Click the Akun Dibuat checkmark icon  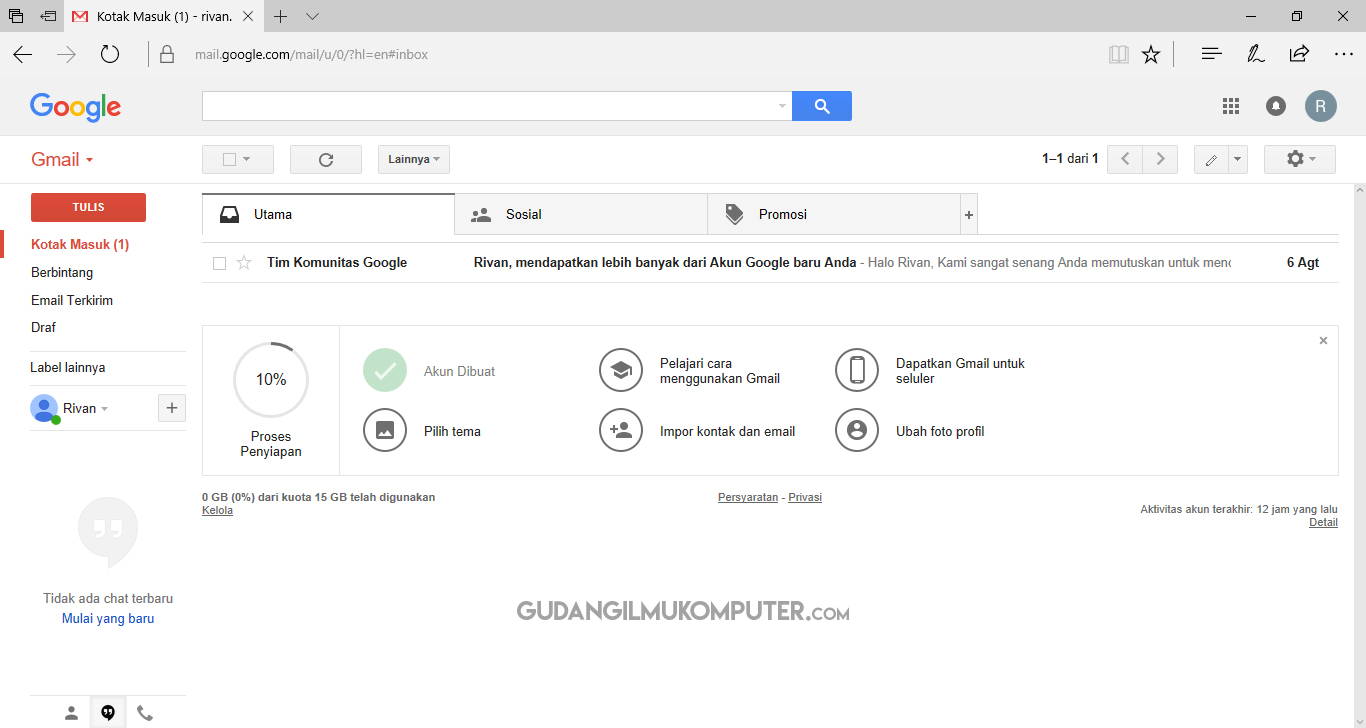tap(385, 370)
